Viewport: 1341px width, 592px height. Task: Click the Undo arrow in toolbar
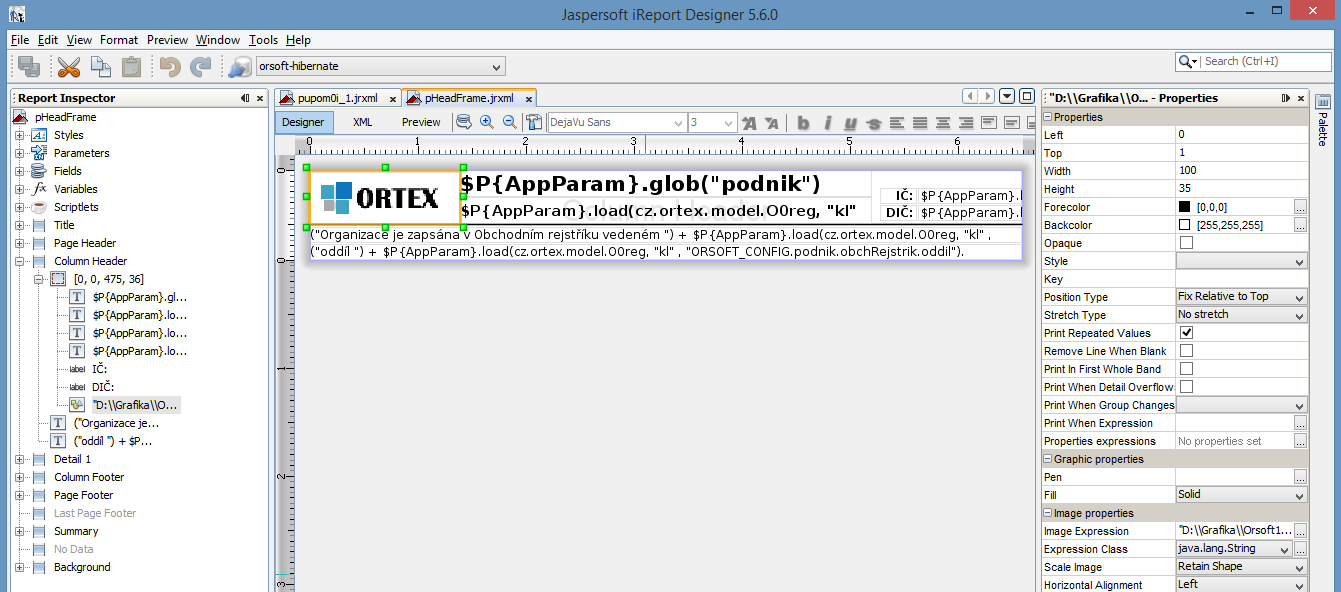(x=170, y=67)
